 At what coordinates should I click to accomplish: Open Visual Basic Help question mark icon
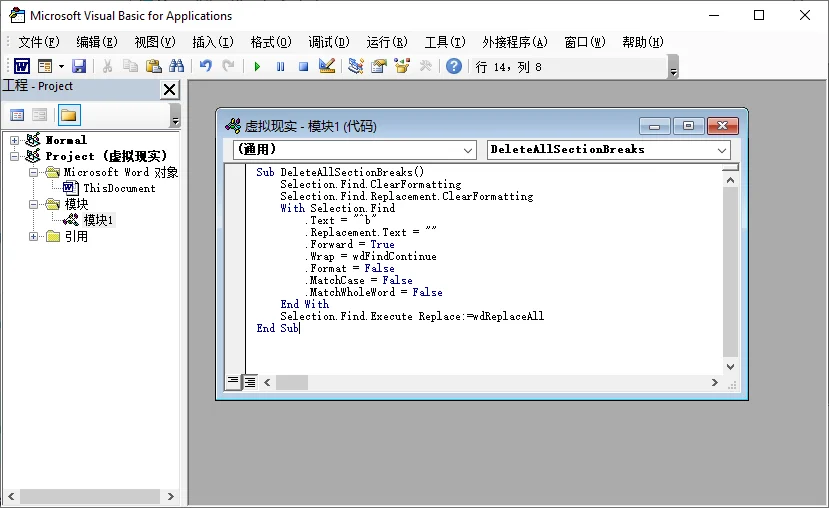(454, 67)
